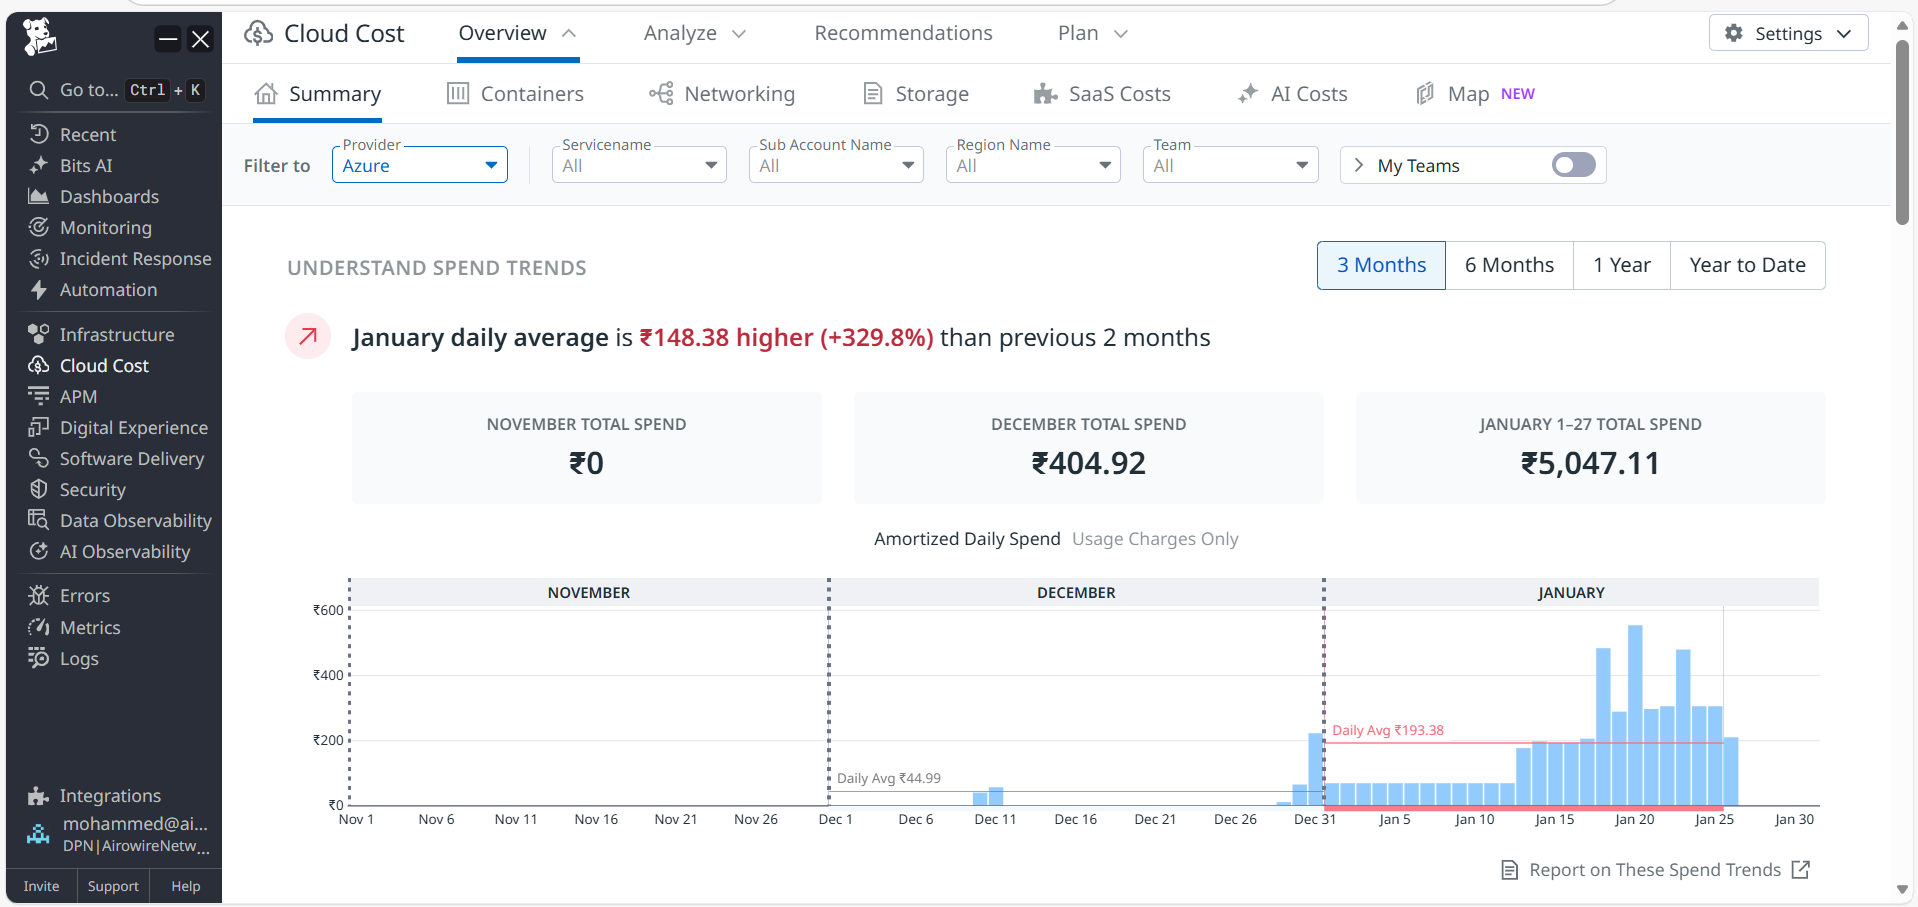Click the Settings gear button
Viewport: 1918px width, 907px height.
click(1787, 34)
